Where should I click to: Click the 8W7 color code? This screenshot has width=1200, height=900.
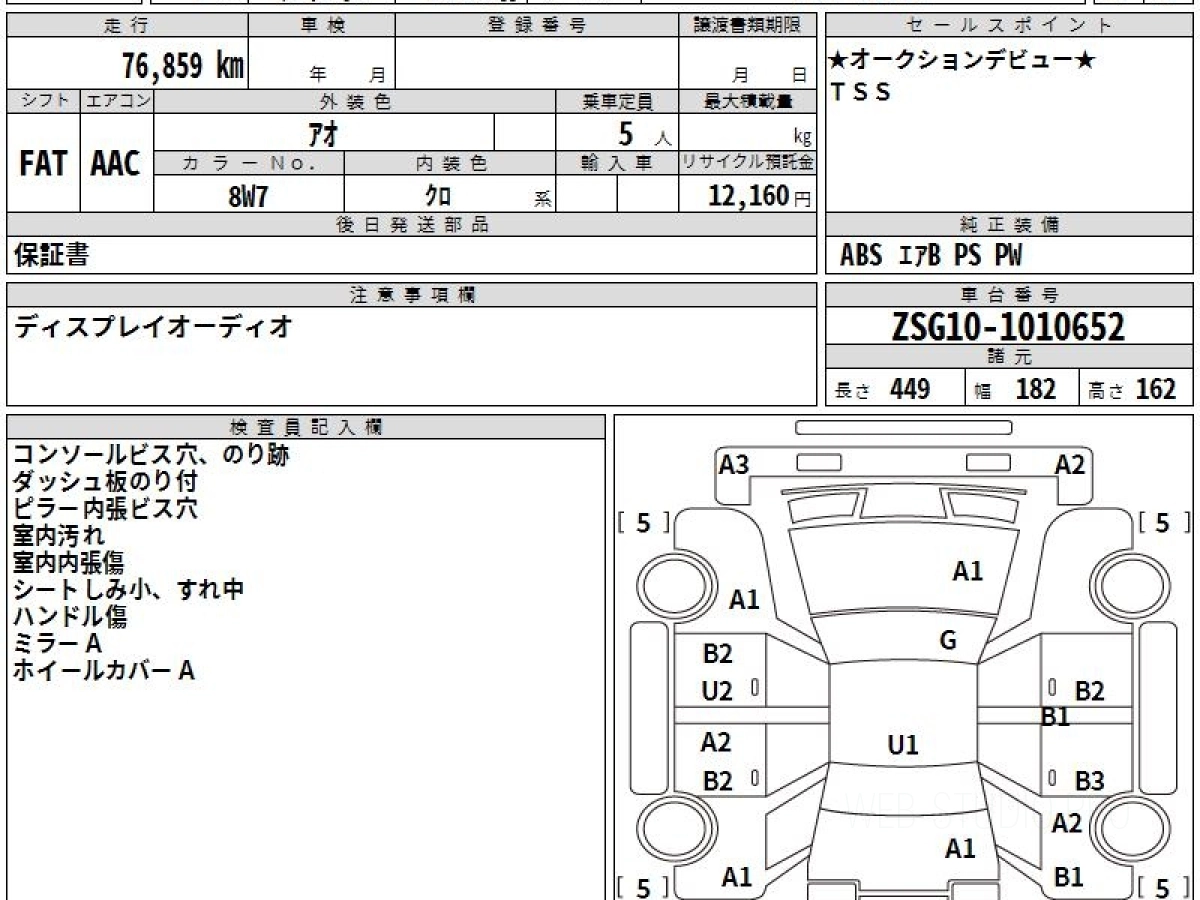(249, 196)
